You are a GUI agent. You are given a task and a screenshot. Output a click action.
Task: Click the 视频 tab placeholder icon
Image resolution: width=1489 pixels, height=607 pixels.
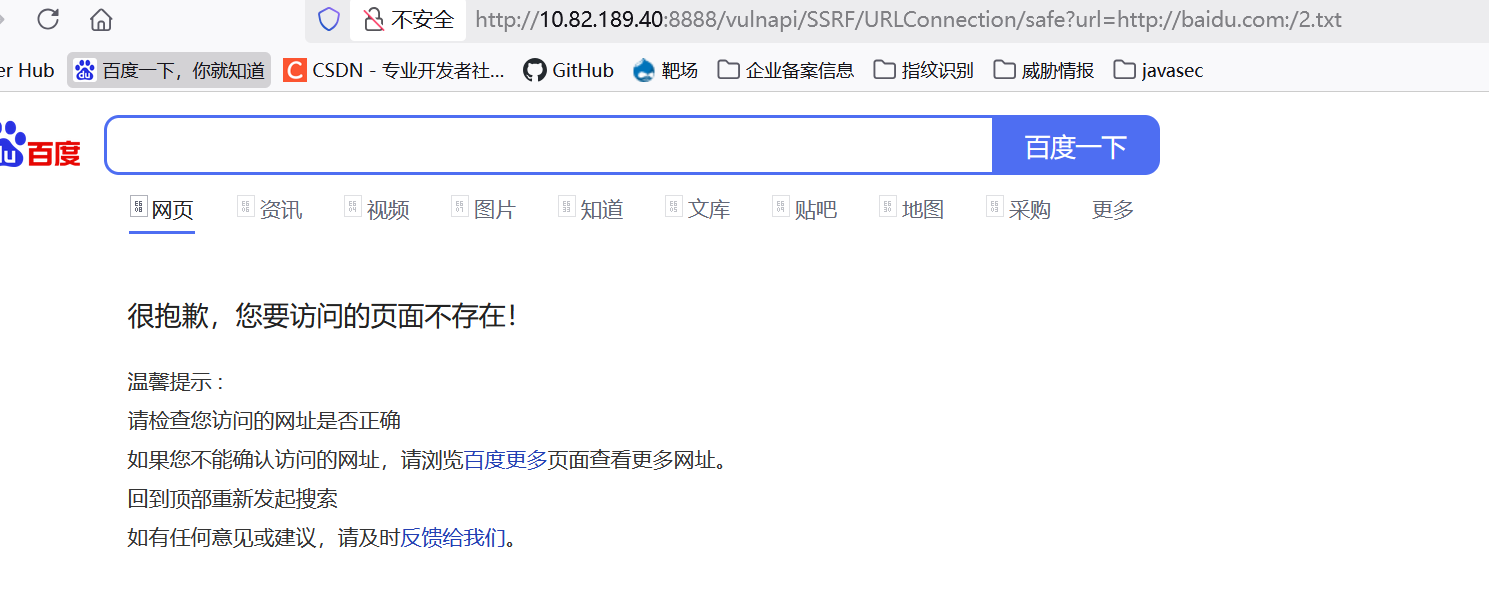coord(353,206)
